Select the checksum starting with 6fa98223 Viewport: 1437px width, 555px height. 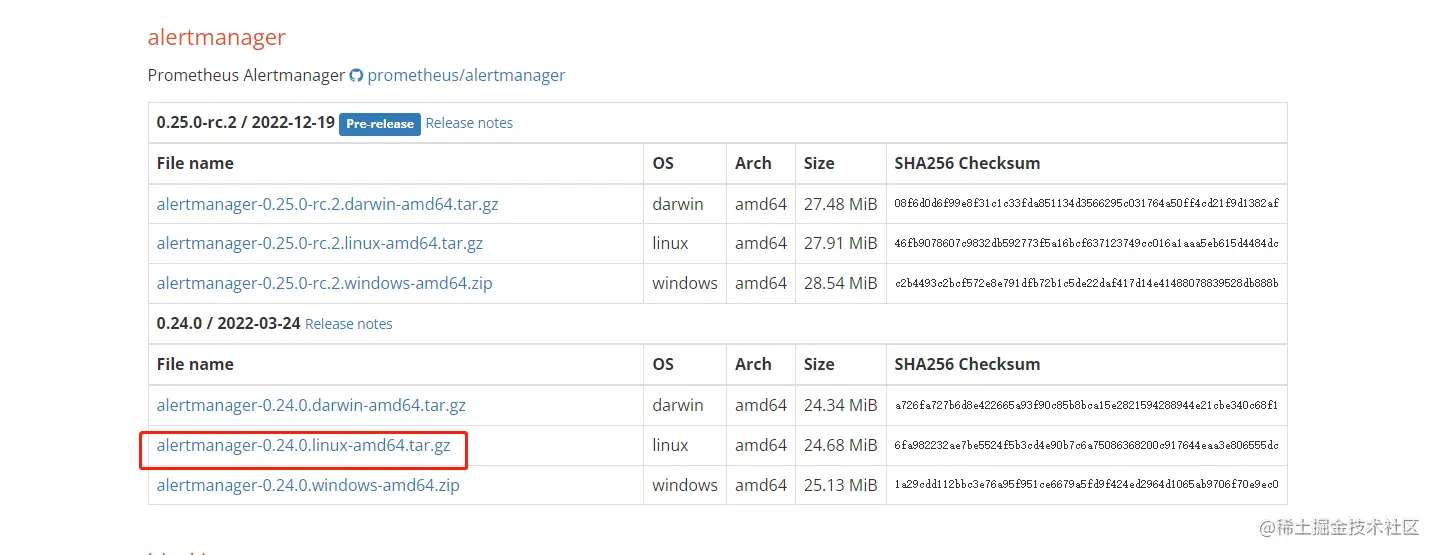tap(1086, 446)
